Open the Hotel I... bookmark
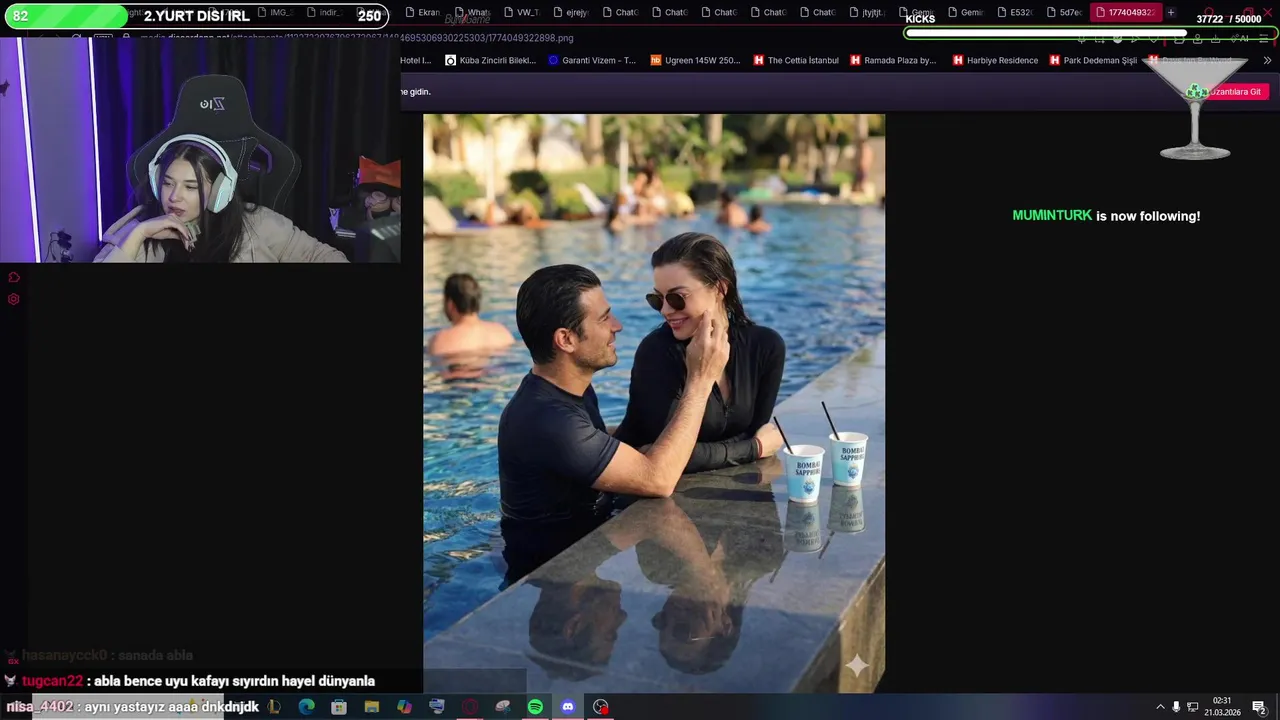This screenshot has width=1280, height=720. [x=416, y=60]
